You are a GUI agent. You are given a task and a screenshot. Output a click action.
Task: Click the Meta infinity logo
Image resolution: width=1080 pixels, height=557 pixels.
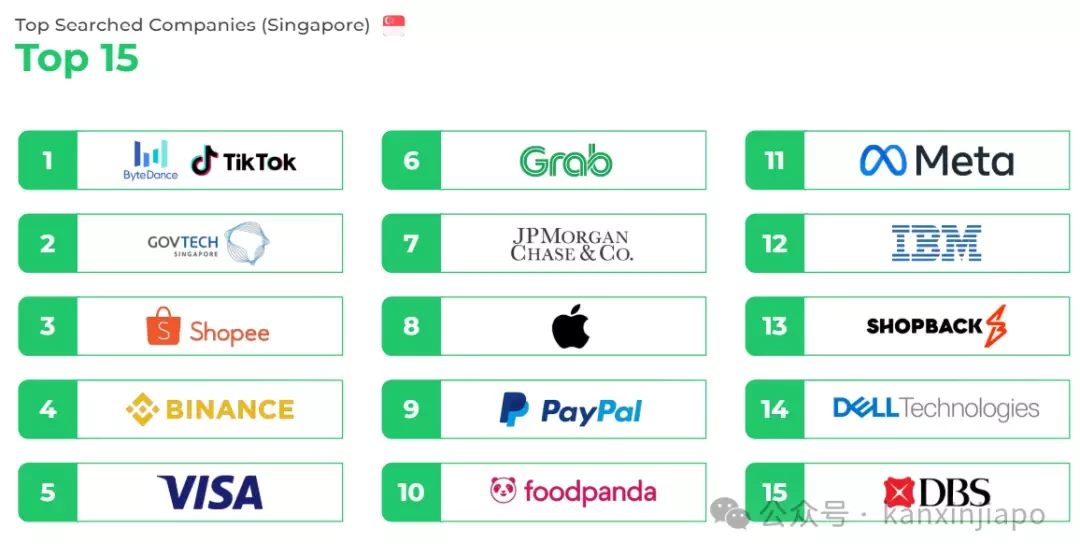(x=883, y=160)
